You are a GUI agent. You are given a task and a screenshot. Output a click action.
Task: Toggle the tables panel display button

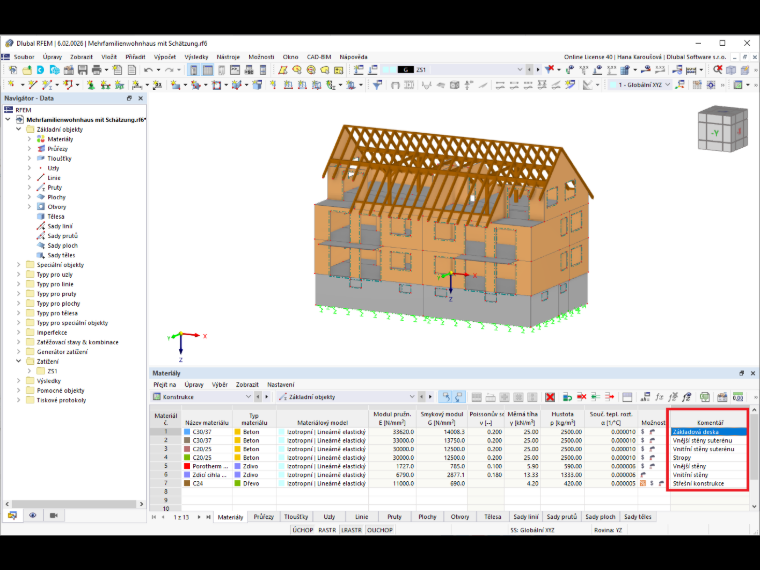tap(207, 70)
